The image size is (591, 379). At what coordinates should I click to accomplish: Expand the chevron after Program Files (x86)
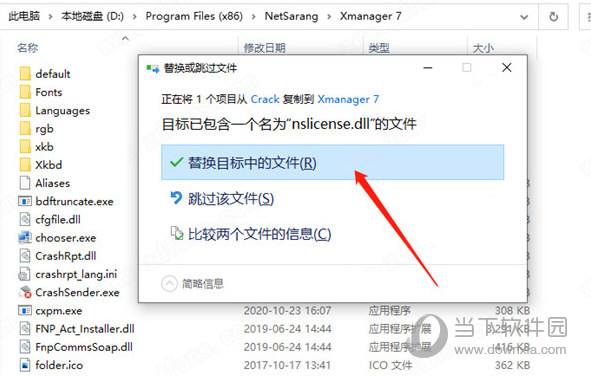tap(253, 17)
